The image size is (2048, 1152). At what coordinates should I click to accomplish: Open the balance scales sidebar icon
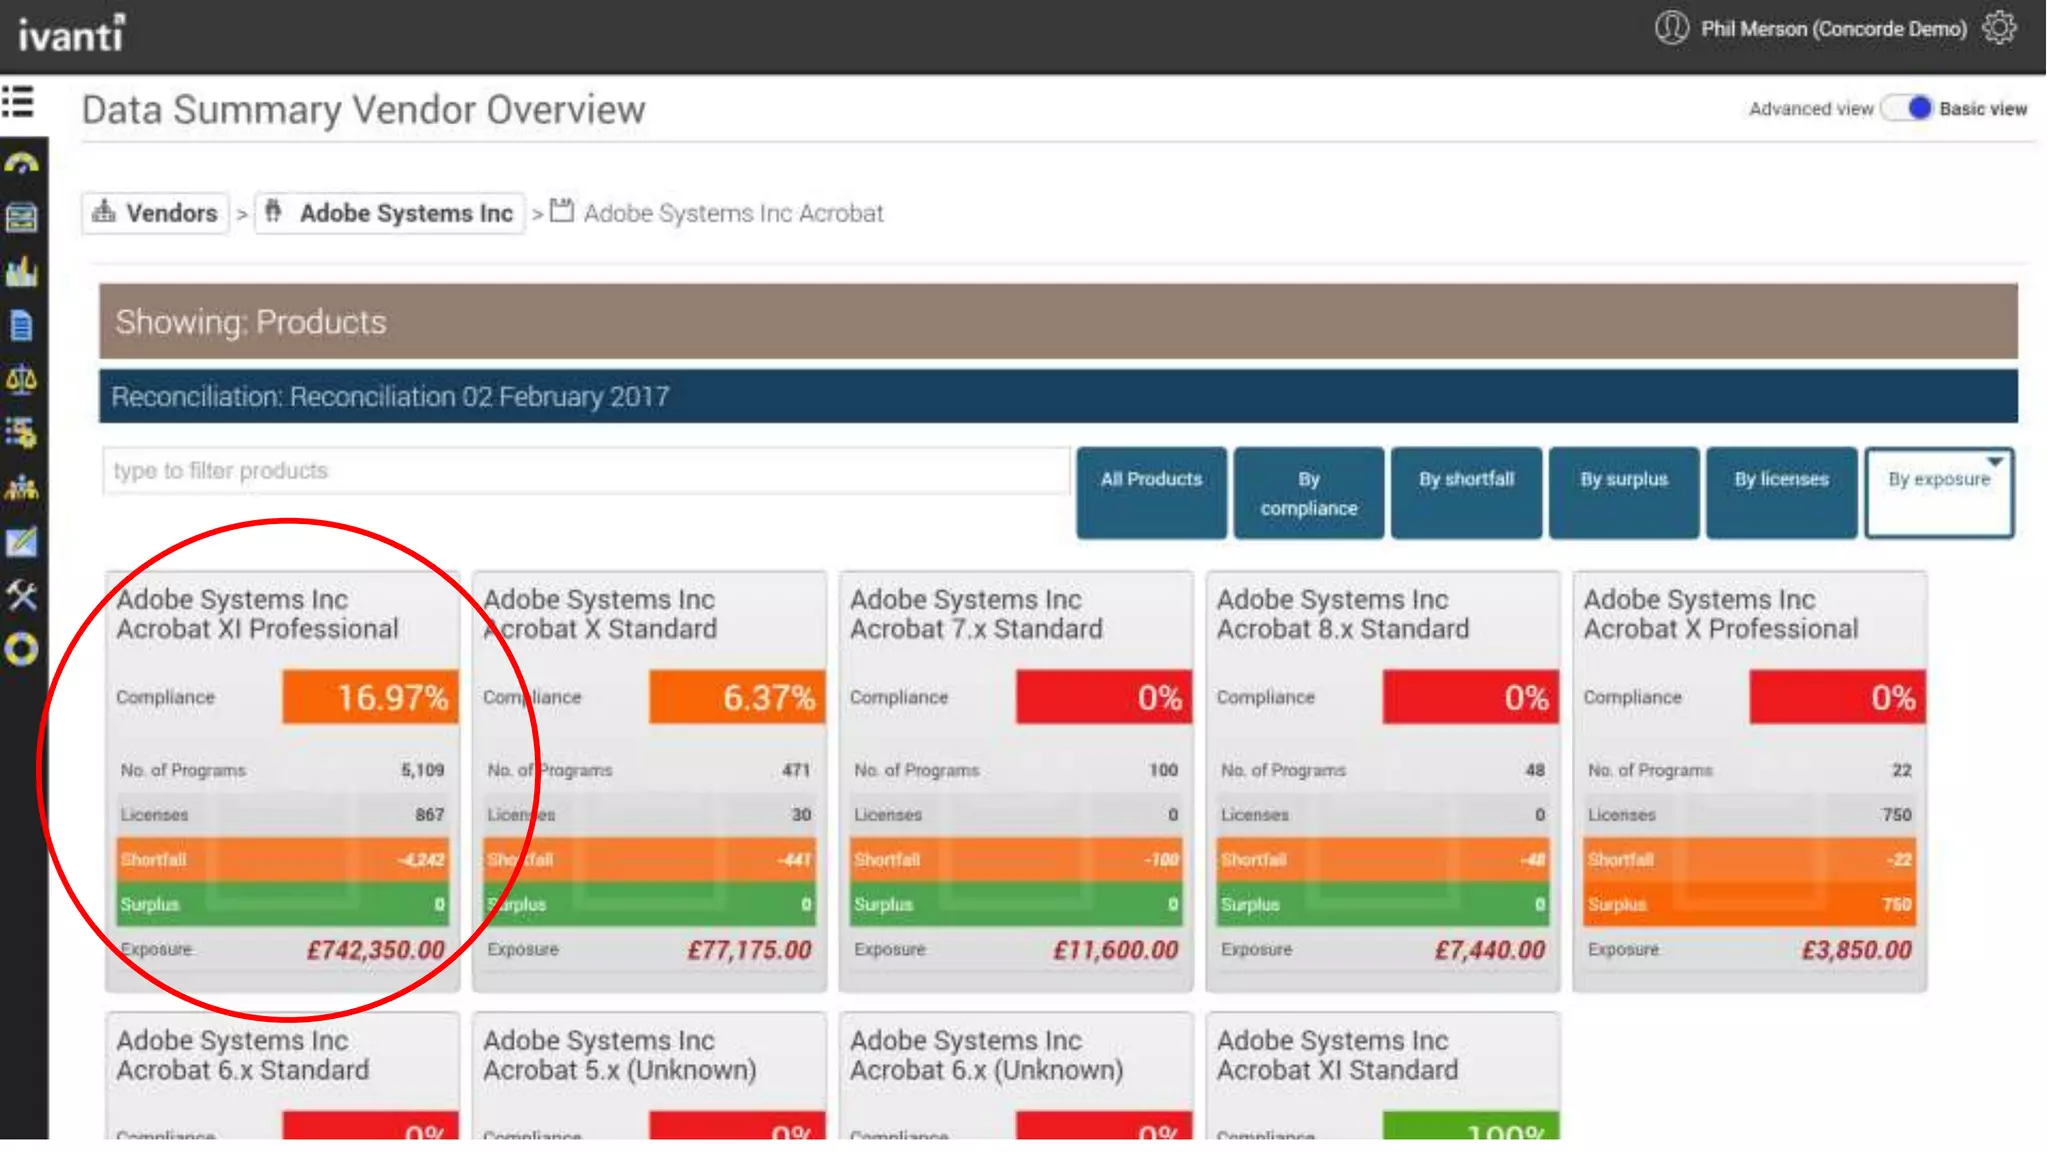21,379
